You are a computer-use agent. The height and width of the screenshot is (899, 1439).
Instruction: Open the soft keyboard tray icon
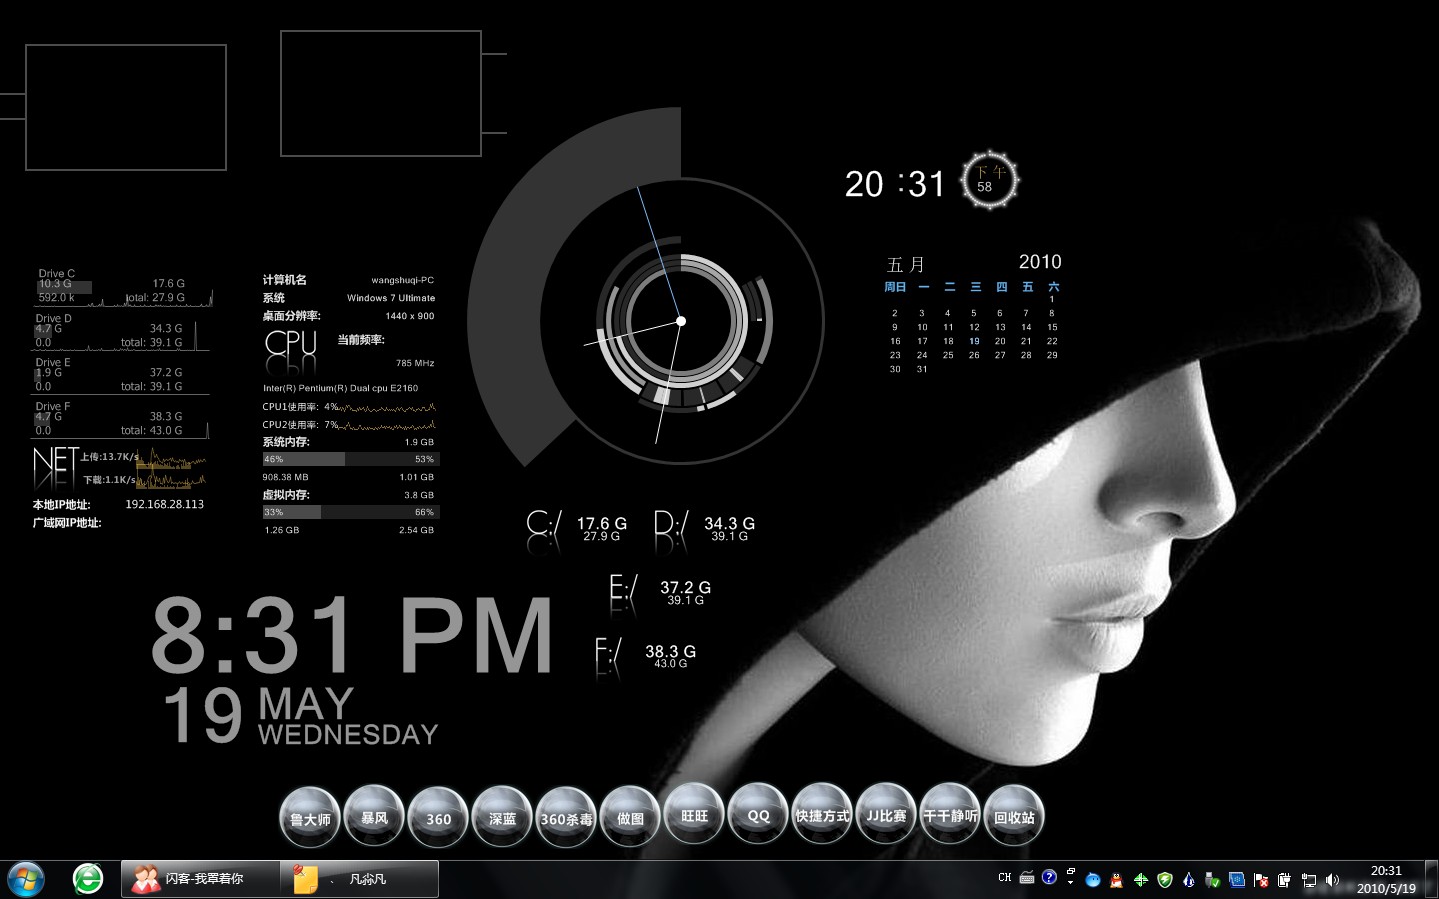[x=1027, y=877]
